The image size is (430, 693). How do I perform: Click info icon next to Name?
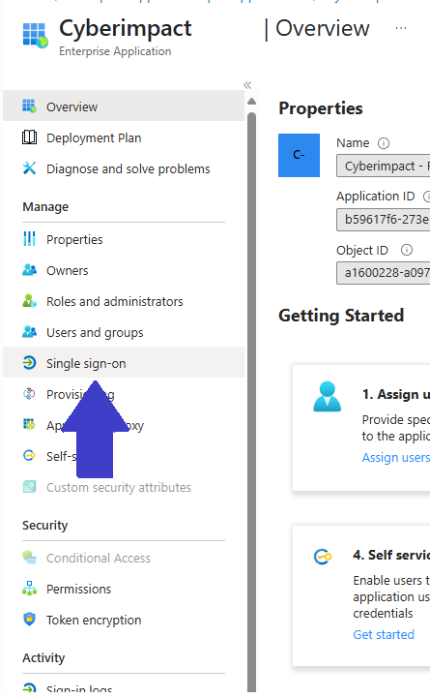(384, 143)
